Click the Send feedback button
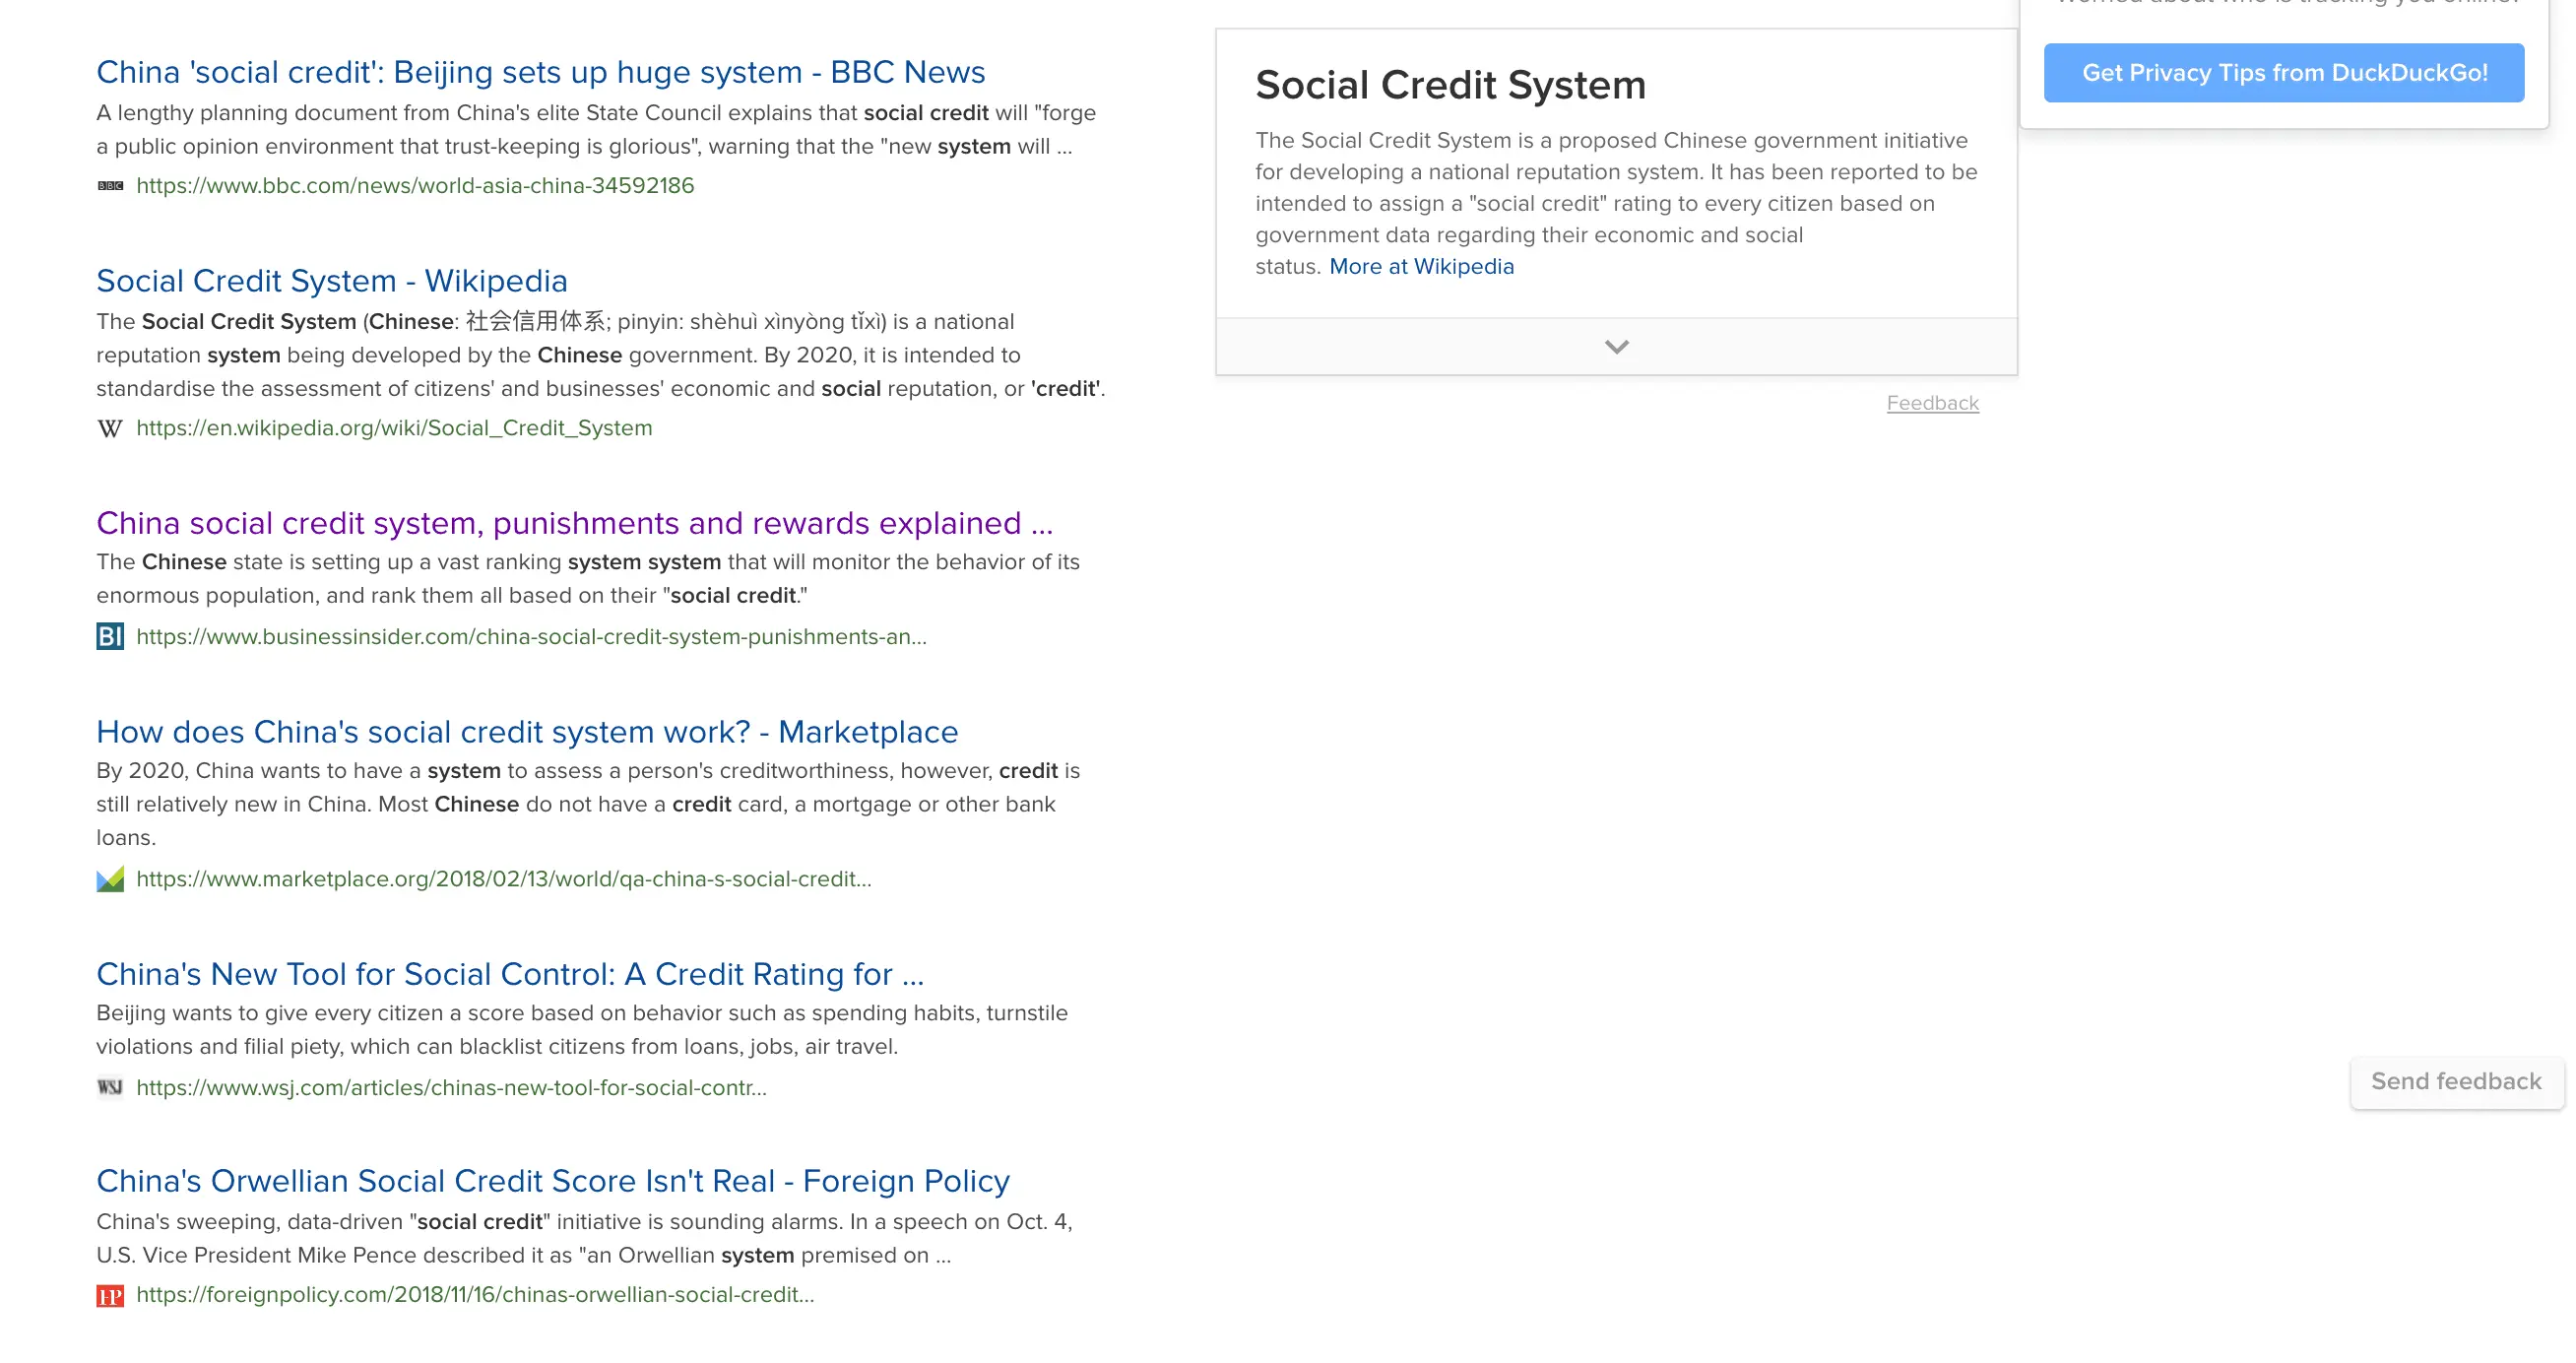Image resolution: width=2576 pixels, height=1363 pixels. click(2455, 1081)
